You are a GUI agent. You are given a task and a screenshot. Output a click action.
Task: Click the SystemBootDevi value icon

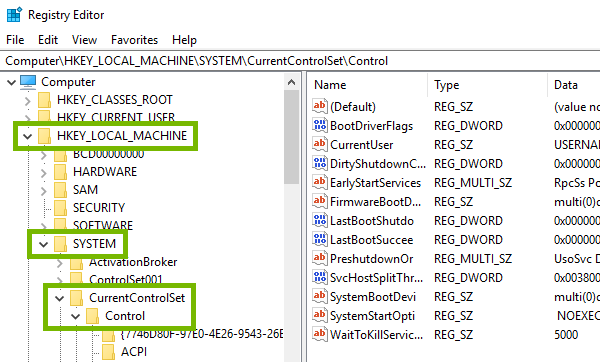(x=320, y=296)
